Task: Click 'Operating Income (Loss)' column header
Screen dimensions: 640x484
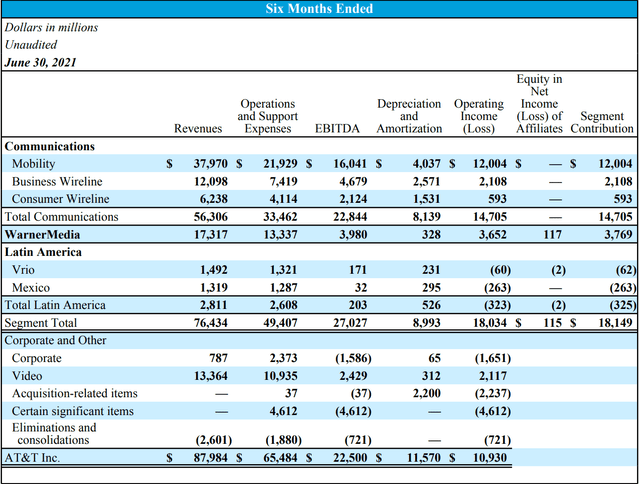Action: [478, 116]
